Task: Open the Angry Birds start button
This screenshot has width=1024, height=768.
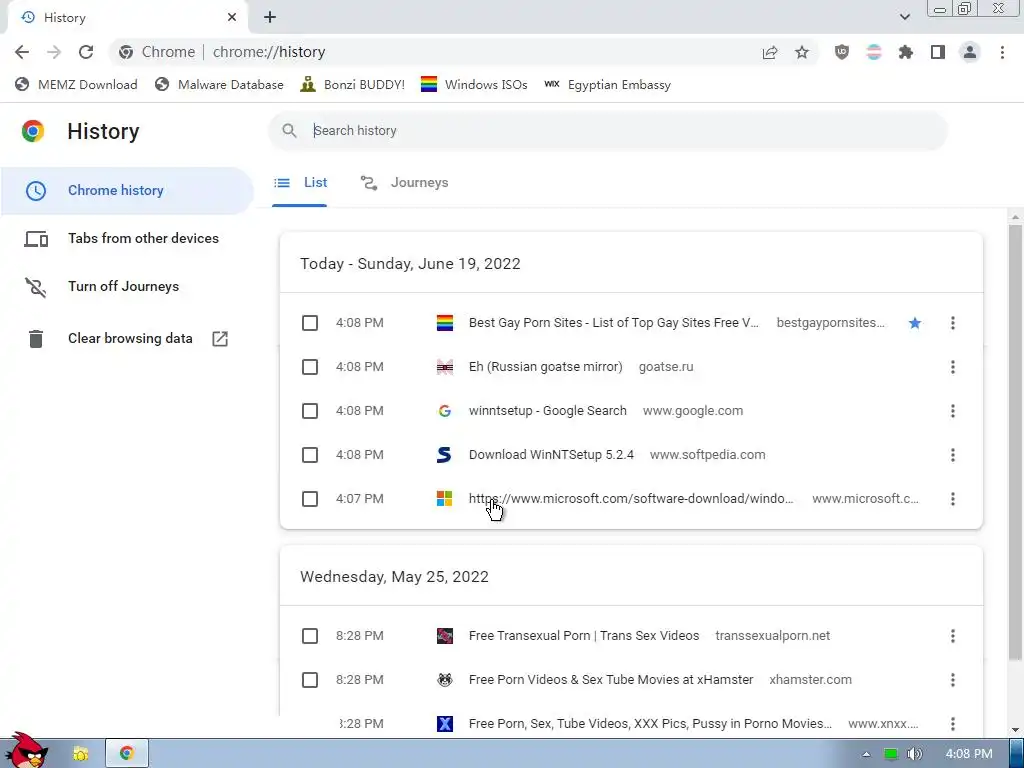Action: tap(26, 750)
